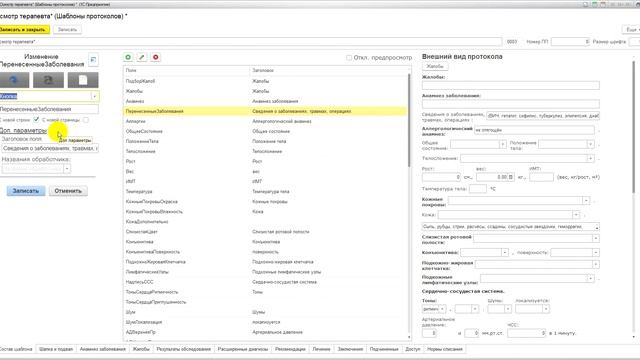Image resolution: width=640 pixels, height=360 pixels.
Task: Click 'Отменить' button
Action: [68, 191]
